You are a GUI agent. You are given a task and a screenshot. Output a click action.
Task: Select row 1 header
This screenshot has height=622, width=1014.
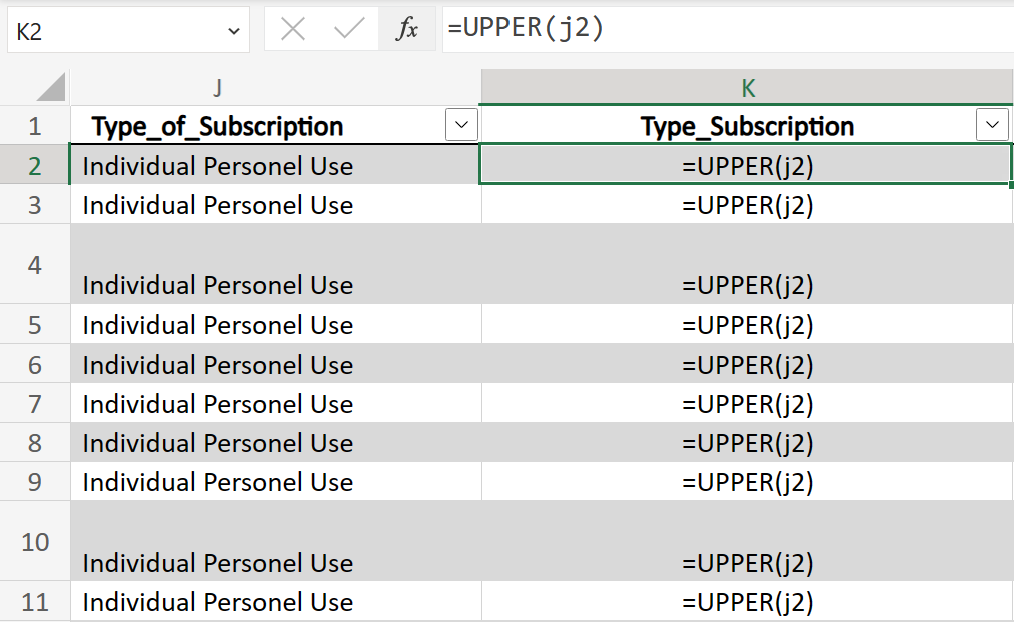click(35, 125)
